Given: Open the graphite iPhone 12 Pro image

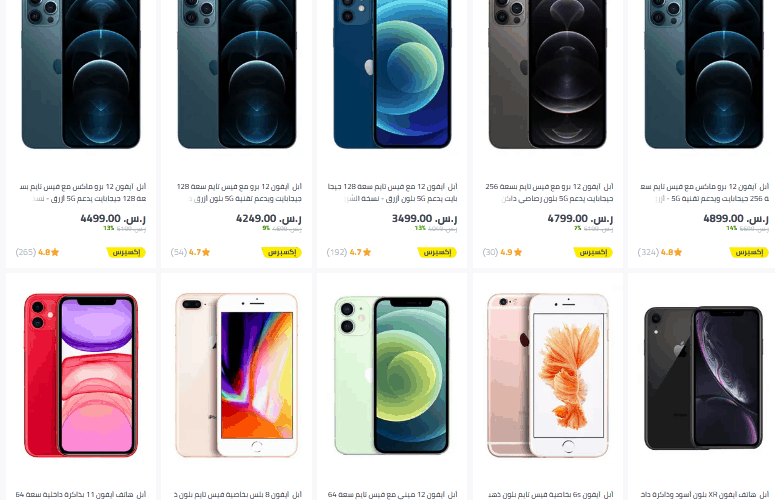Looking at the screenshot, I should point(548,74).
